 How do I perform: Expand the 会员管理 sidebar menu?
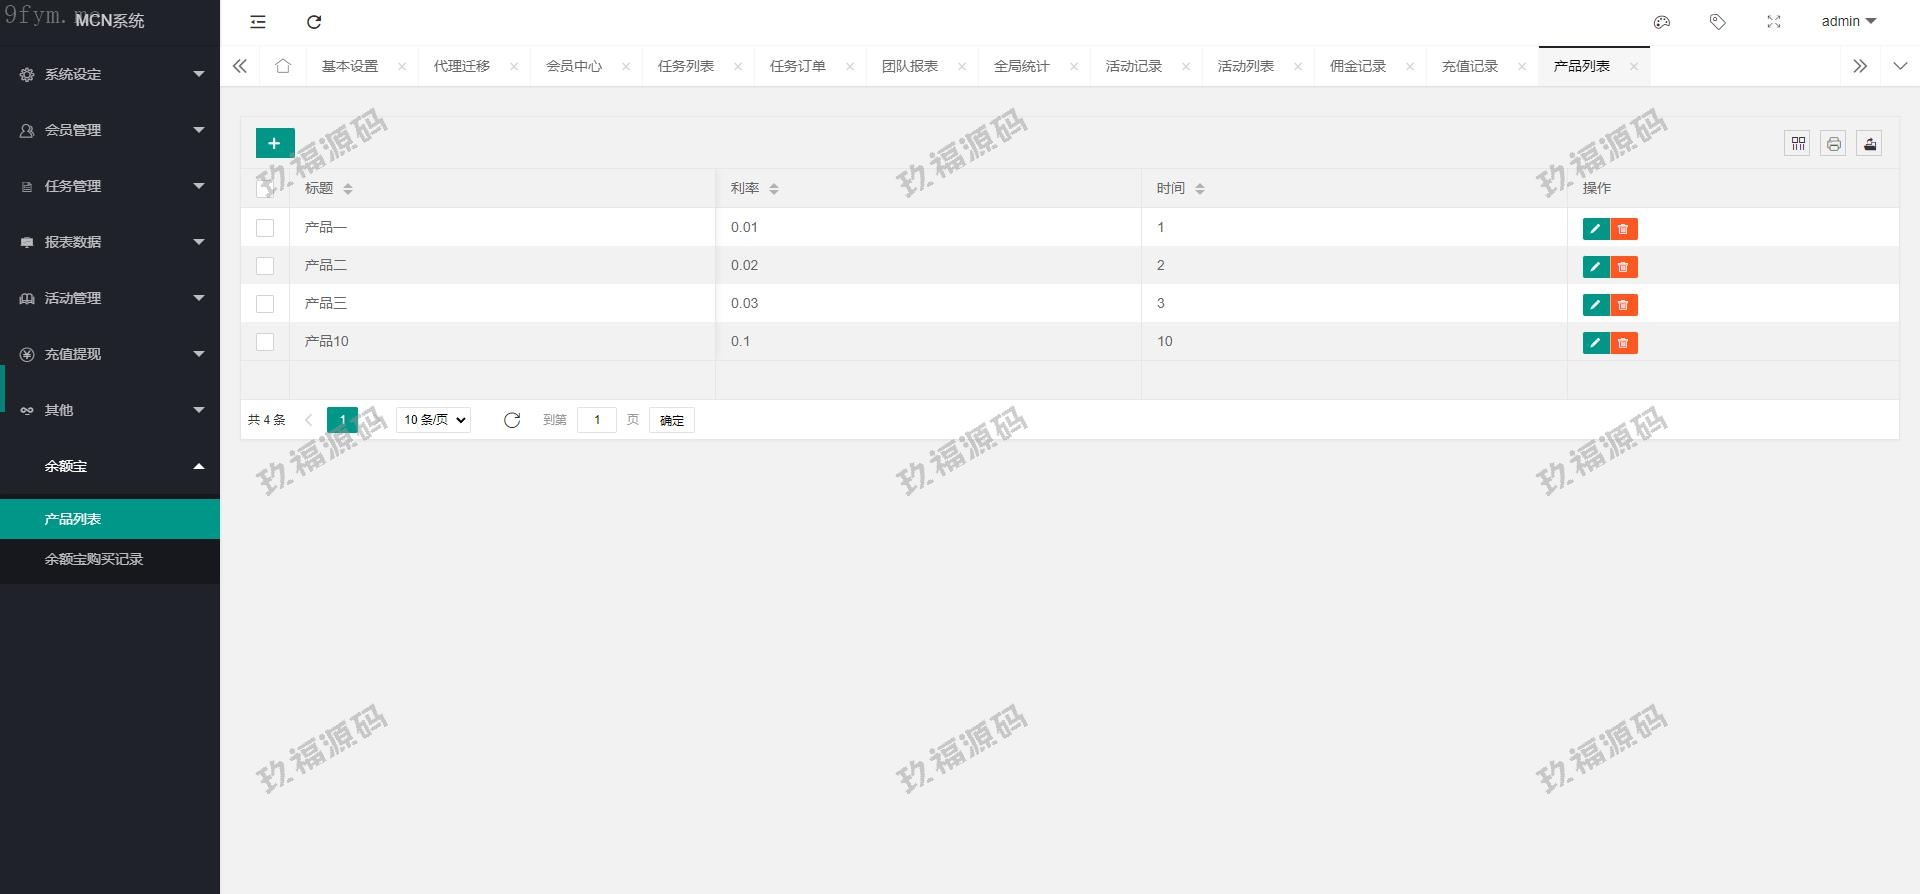tap(110, 130)
